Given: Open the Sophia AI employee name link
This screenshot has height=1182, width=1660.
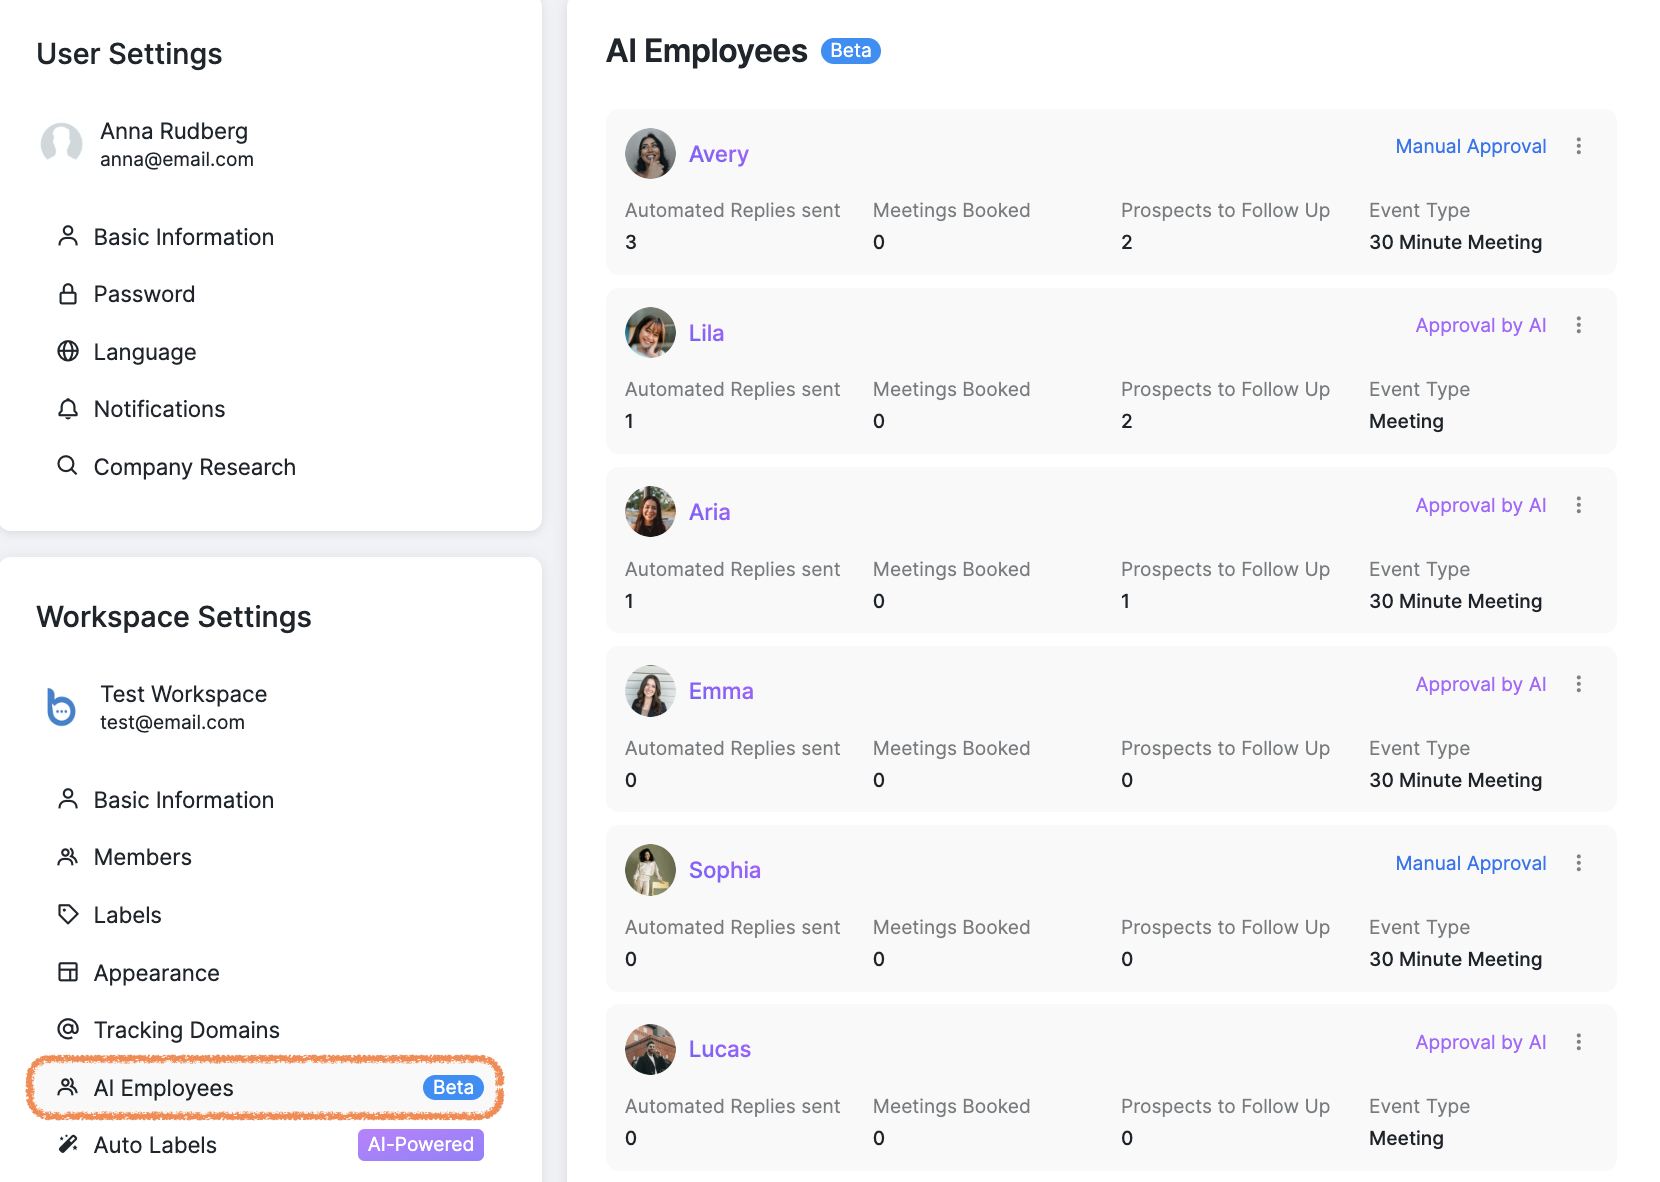Looking at the screenshot, I should point(724,870).
